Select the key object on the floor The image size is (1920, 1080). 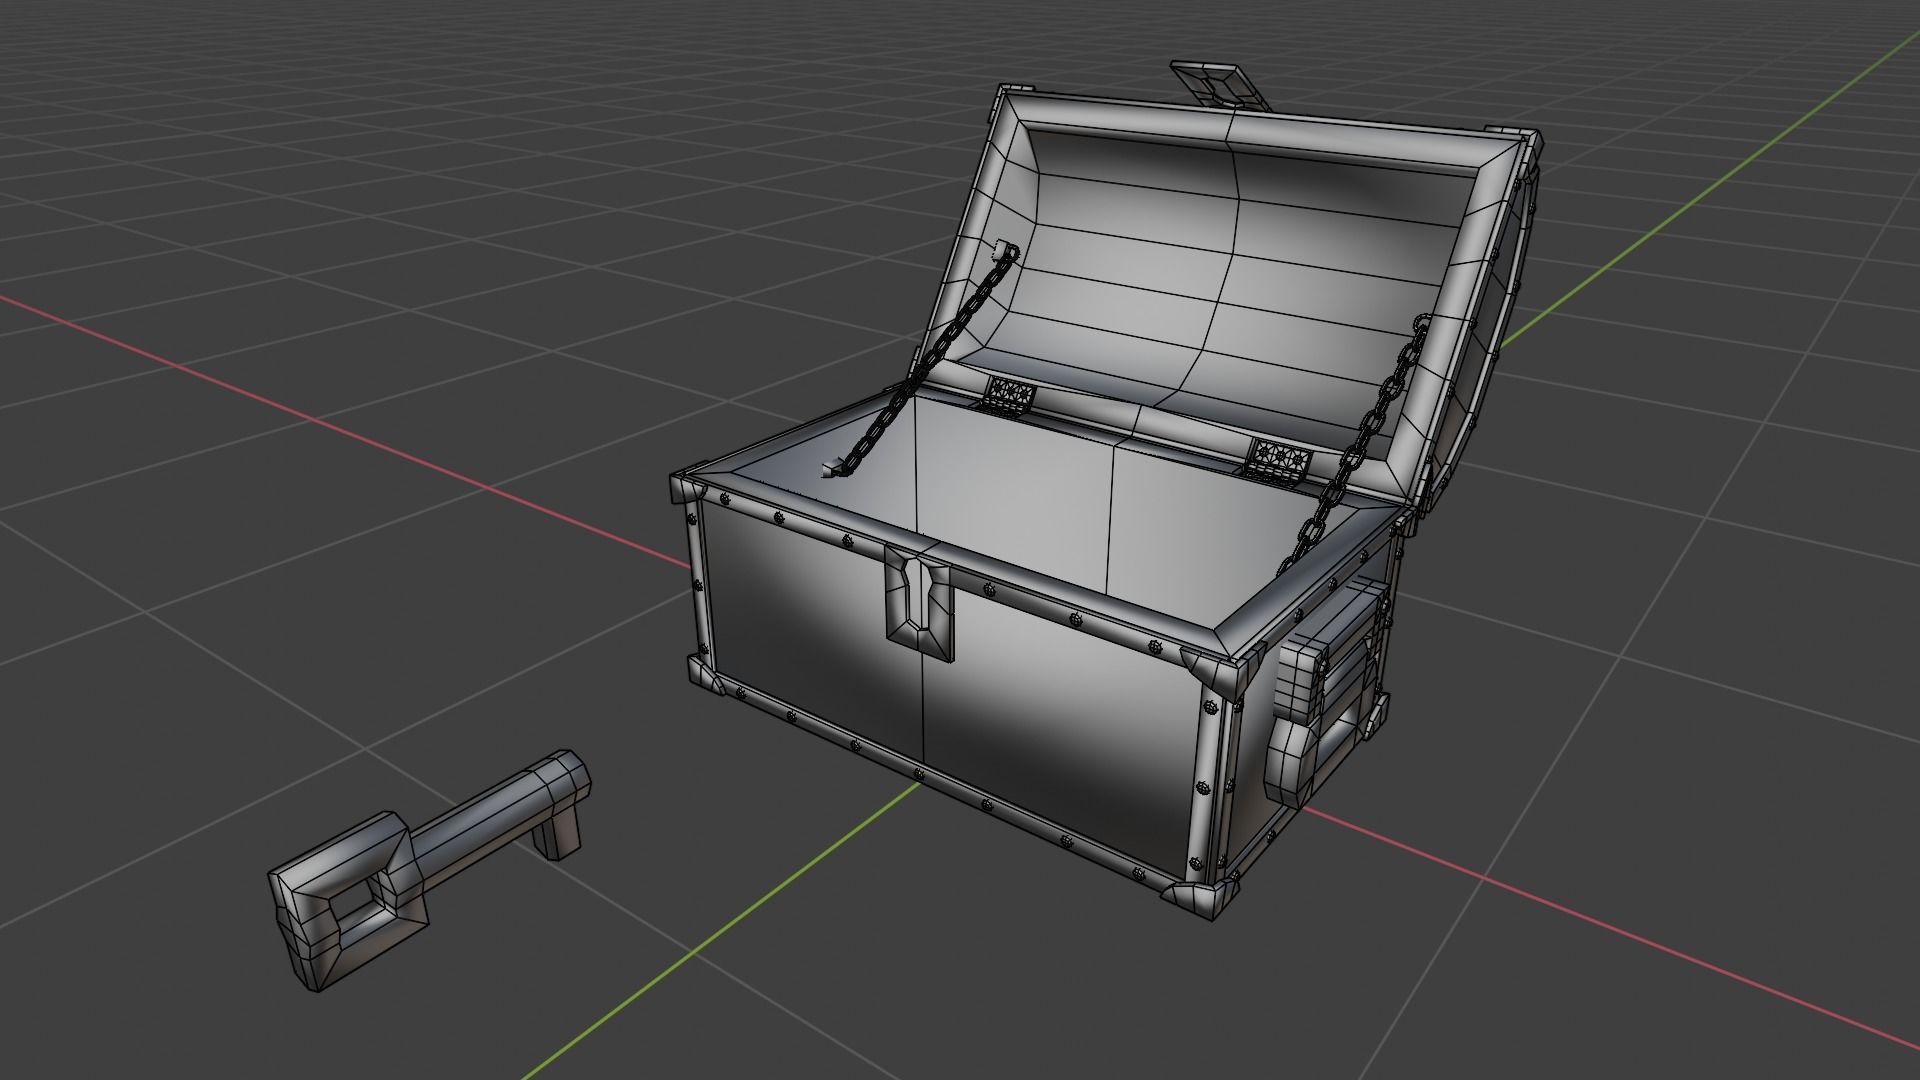coord(430,869)
